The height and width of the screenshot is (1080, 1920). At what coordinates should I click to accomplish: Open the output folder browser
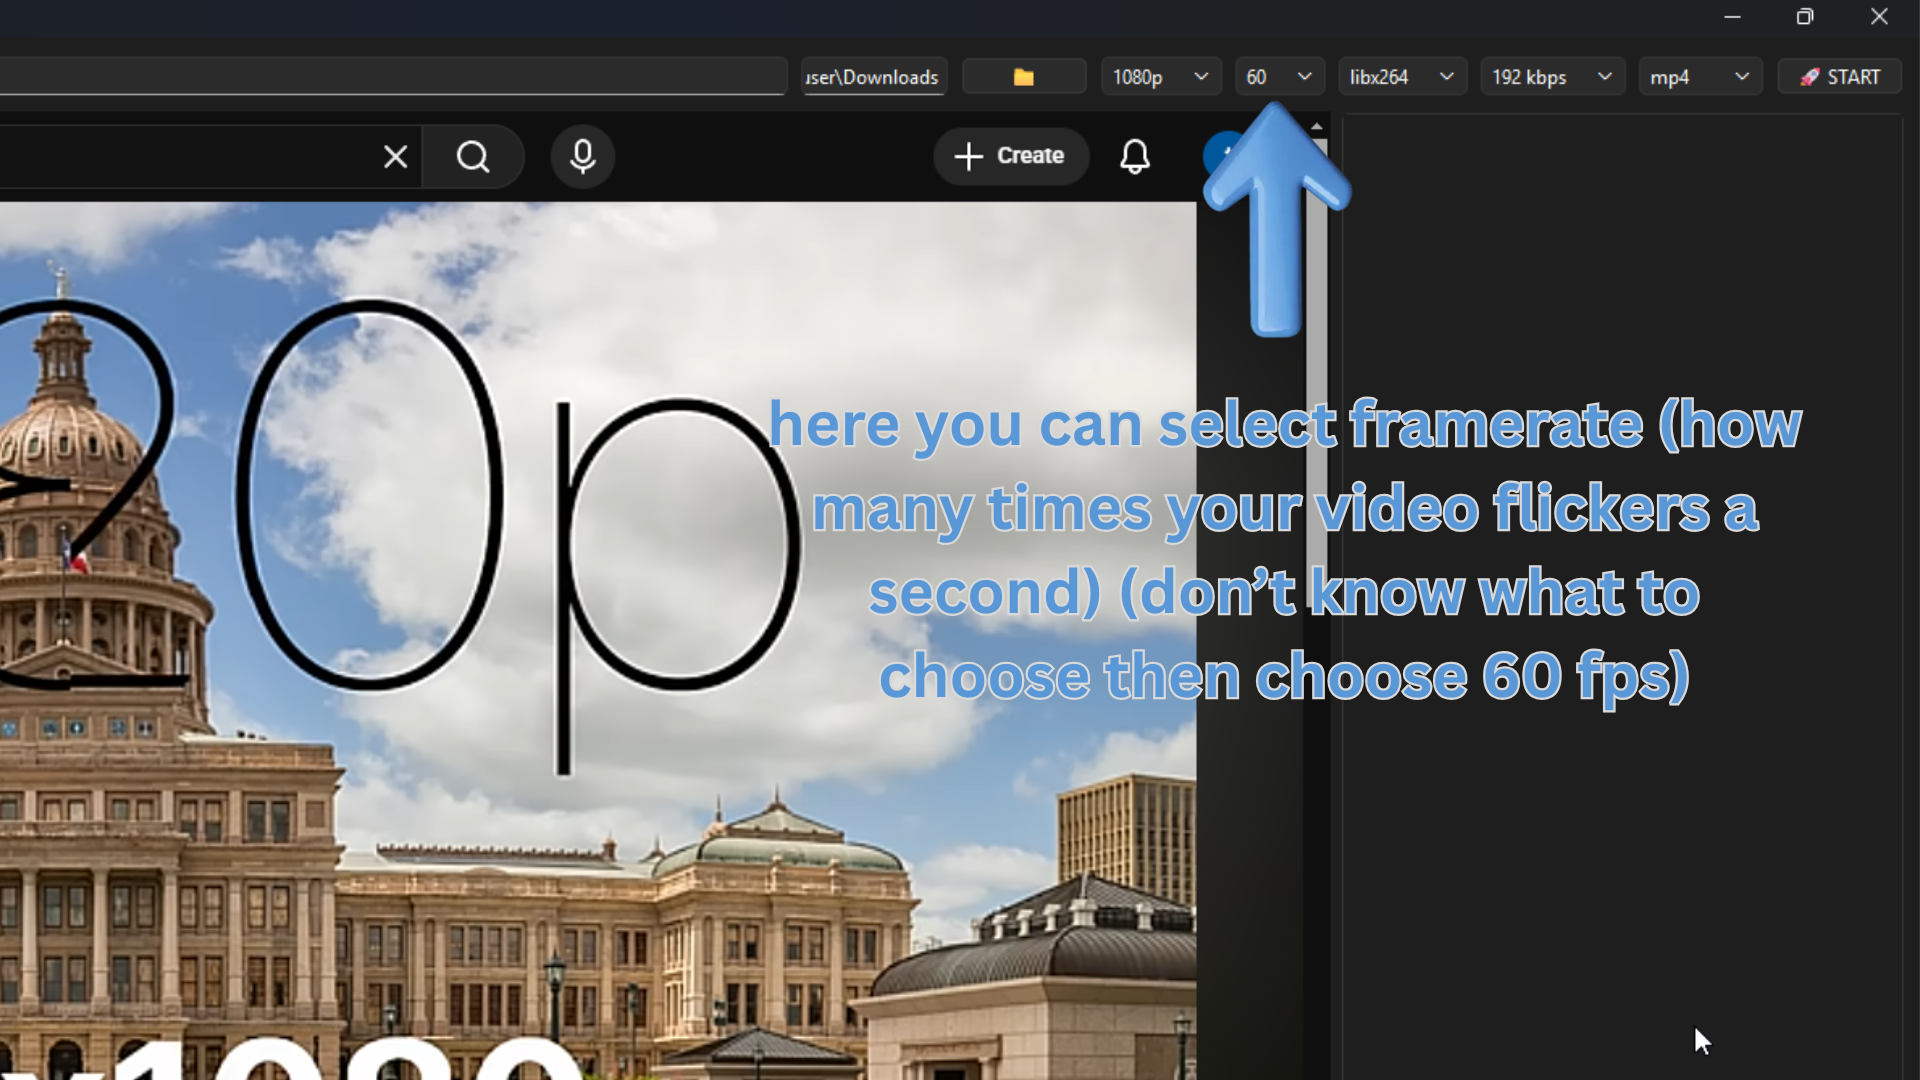(x=1023, y=76)
